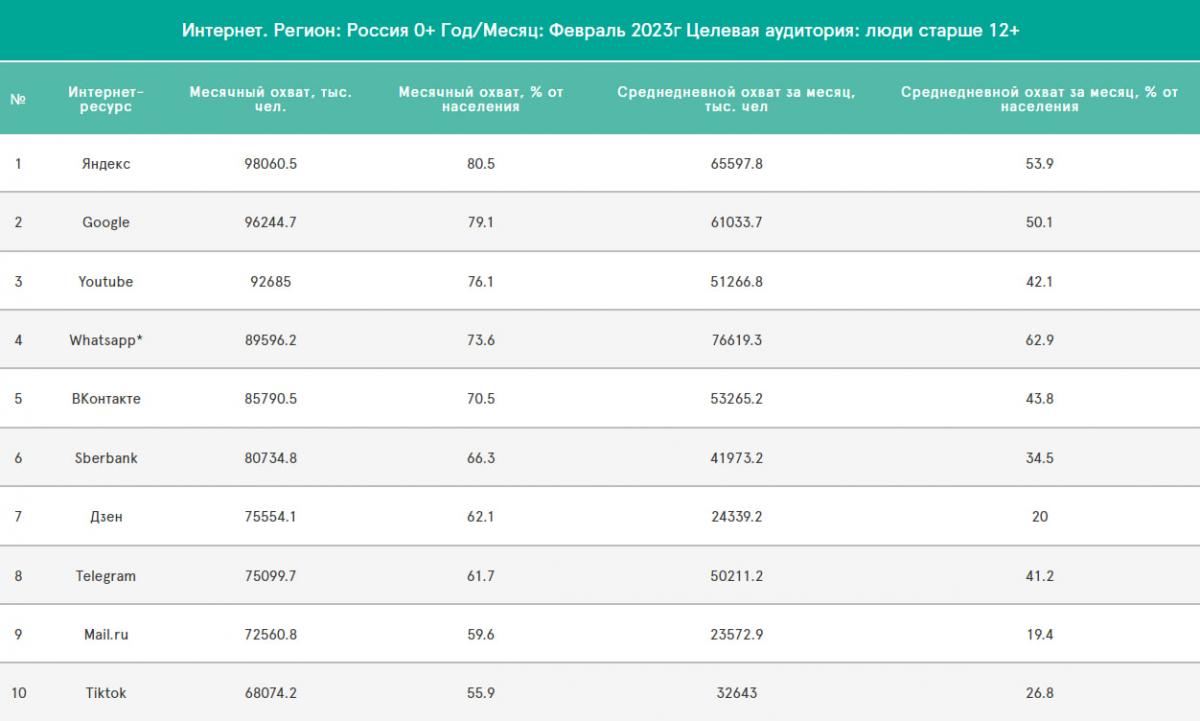The image size is (1200, 721).
Task: Click the Sberbank resource name
Action: (106, 458)
